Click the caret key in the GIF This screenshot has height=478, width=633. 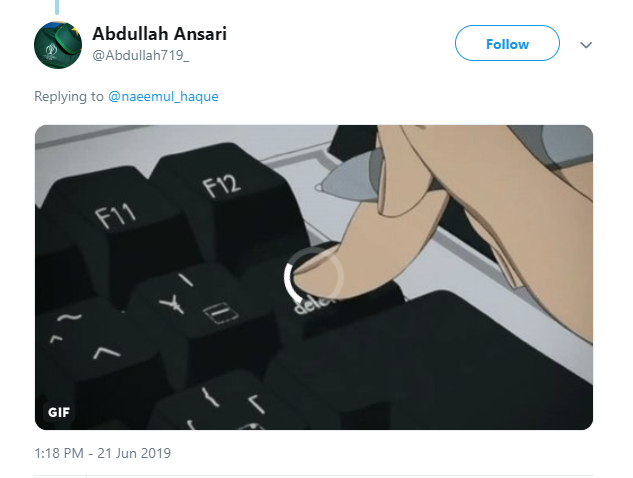coord(106,354)
